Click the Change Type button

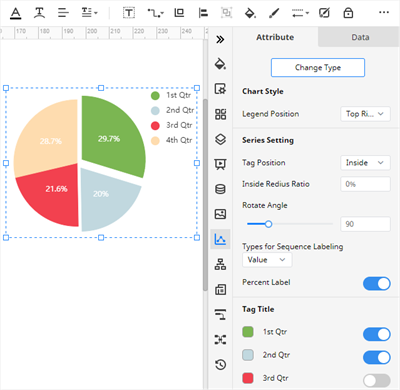click(x=318, y=68)
